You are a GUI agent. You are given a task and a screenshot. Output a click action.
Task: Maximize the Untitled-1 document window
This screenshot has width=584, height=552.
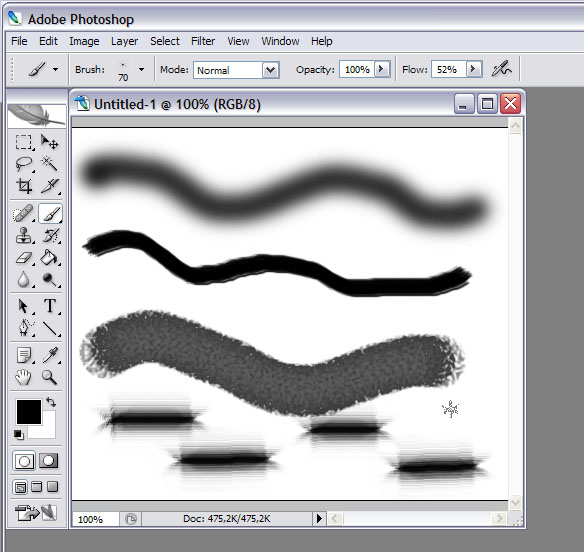488,104
